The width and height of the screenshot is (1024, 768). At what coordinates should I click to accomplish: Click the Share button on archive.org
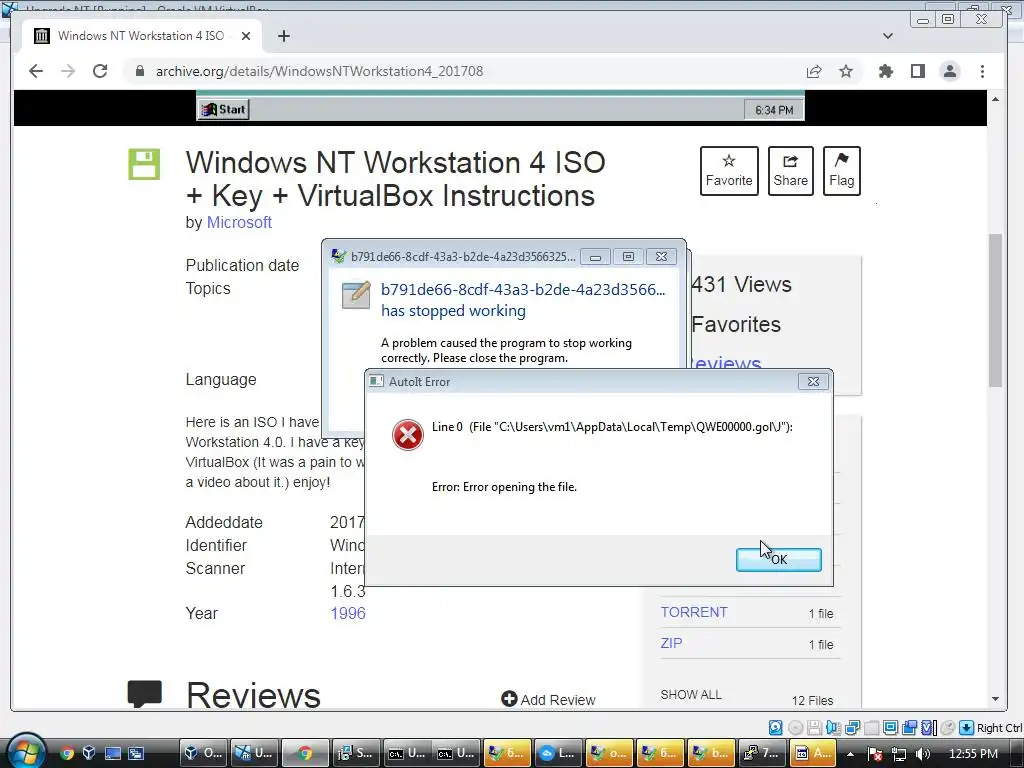(790, 171)
